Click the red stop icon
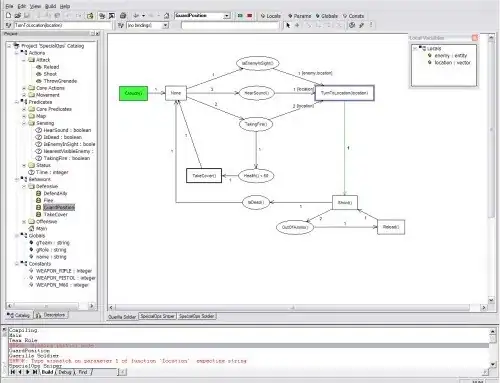500x383 pixels. pyautogui.click(x=249, y=16)
